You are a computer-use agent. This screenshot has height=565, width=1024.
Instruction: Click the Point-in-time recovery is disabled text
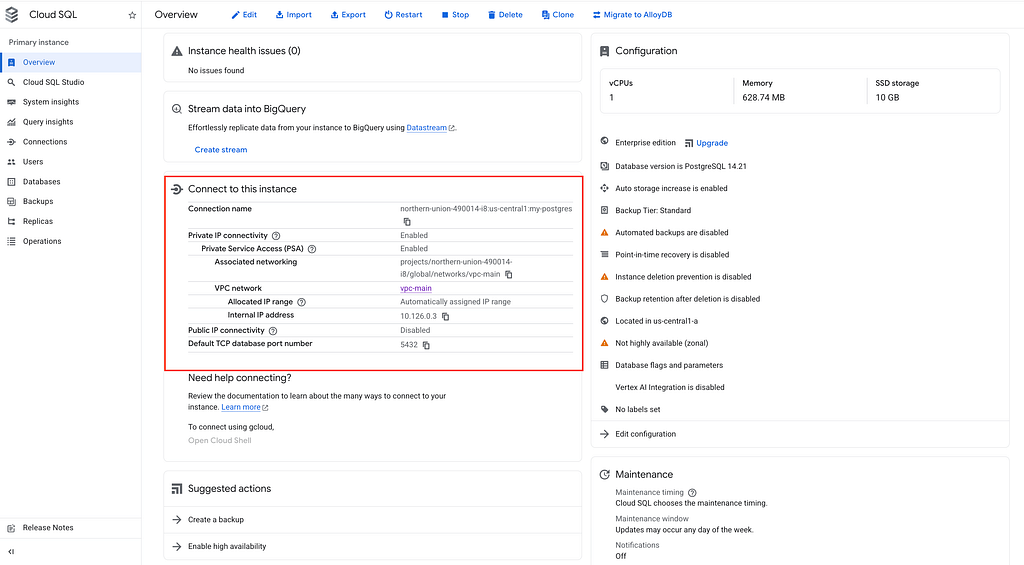[672, 255]
